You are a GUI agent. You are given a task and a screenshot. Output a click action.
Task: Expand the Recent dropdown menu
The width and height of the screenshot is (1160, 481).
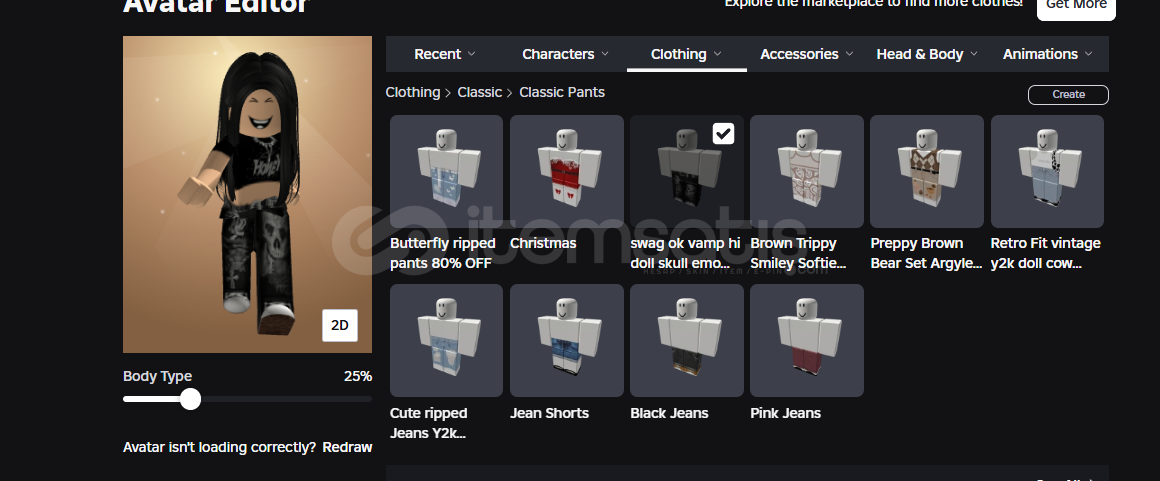coord(445,54)
